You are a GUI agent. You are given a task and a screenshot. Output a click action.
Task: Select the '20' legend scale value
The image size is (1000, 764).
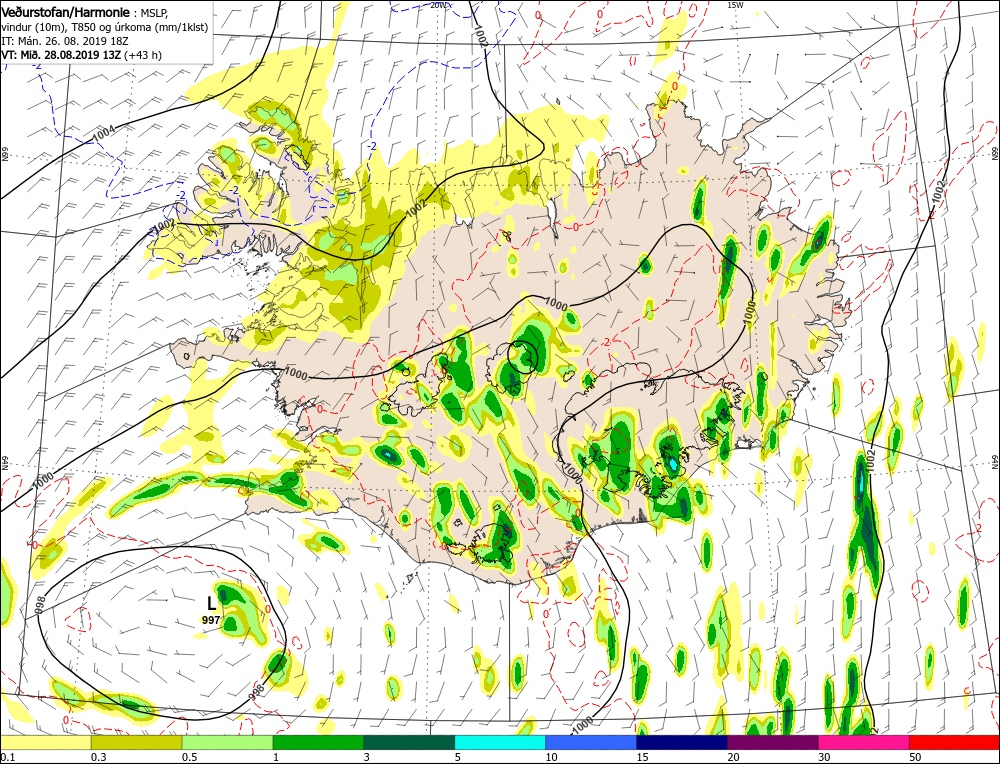tap(732, 756)
